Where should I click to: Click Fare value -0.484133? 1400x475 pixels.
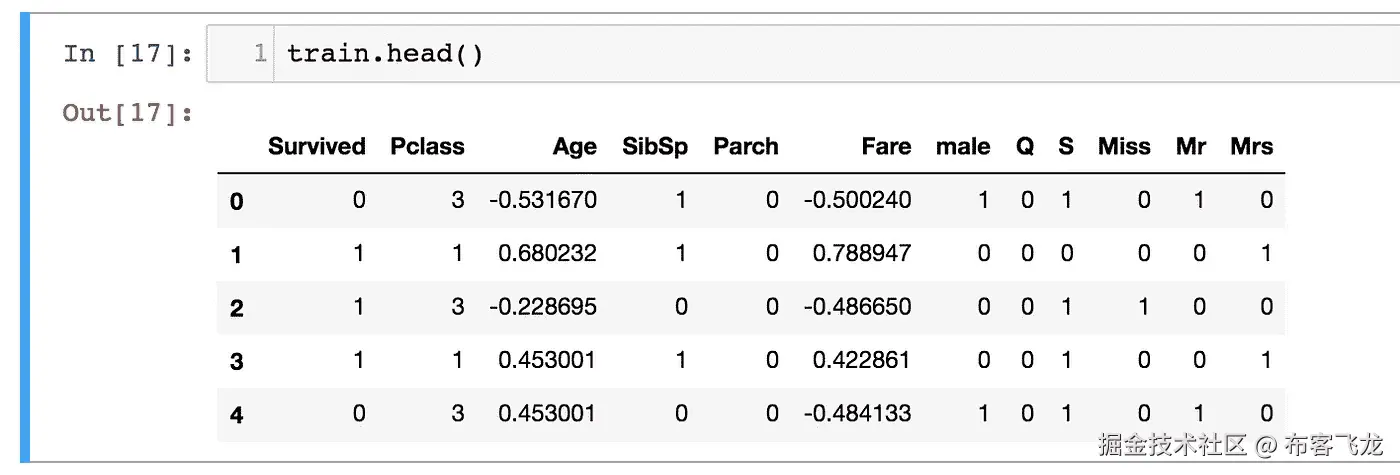tap(857, 413)
